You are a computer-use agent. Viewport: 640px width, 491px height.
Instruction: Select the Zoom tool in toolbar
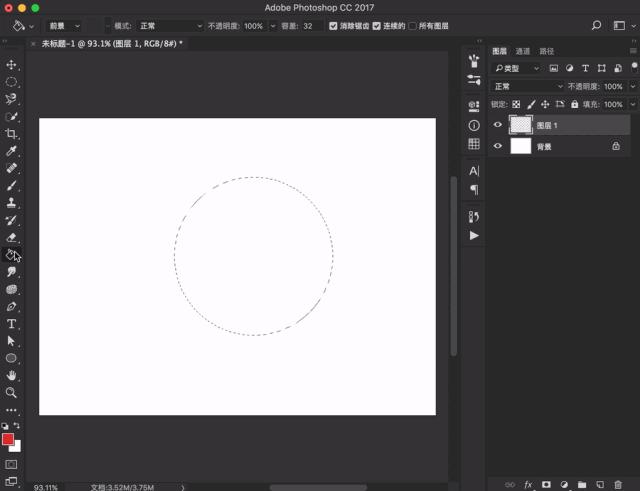click(x=12, y=392)
